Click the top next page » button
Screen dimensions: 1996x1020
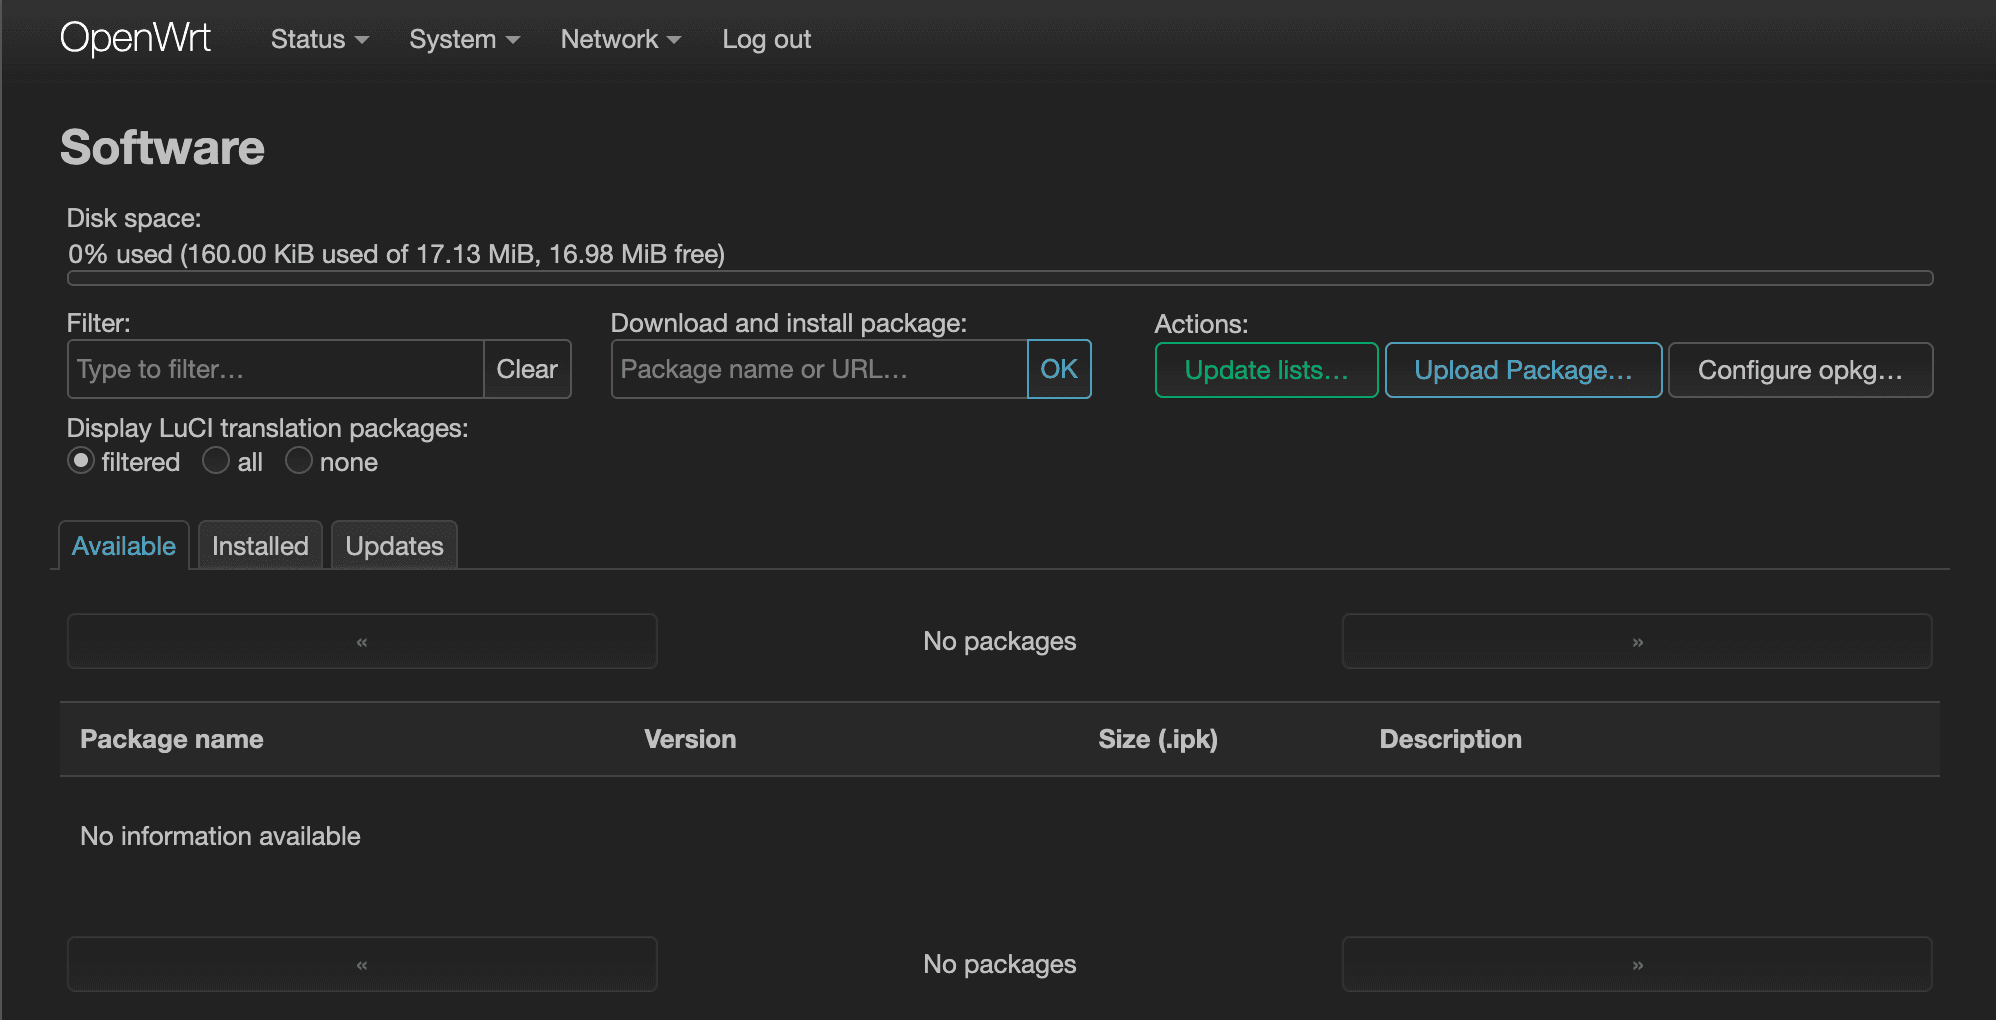(1637, 641)
